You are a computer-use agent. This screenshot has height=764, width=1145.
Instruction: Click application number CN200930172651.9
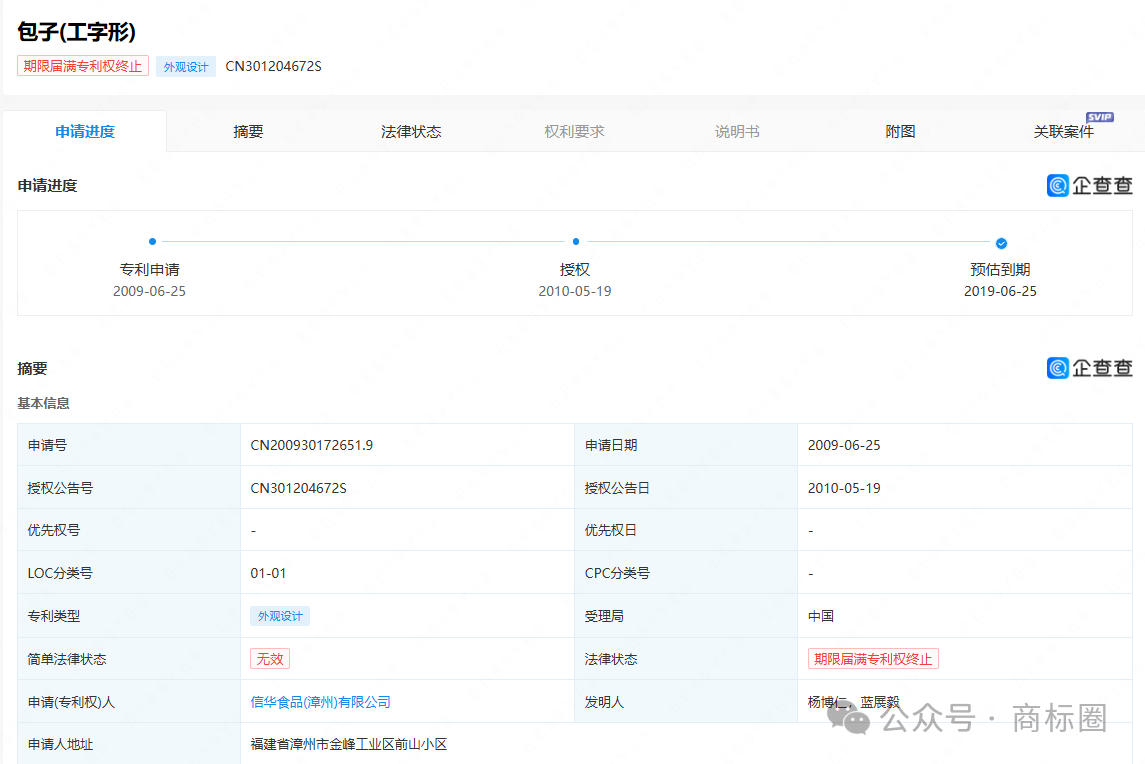311,445
